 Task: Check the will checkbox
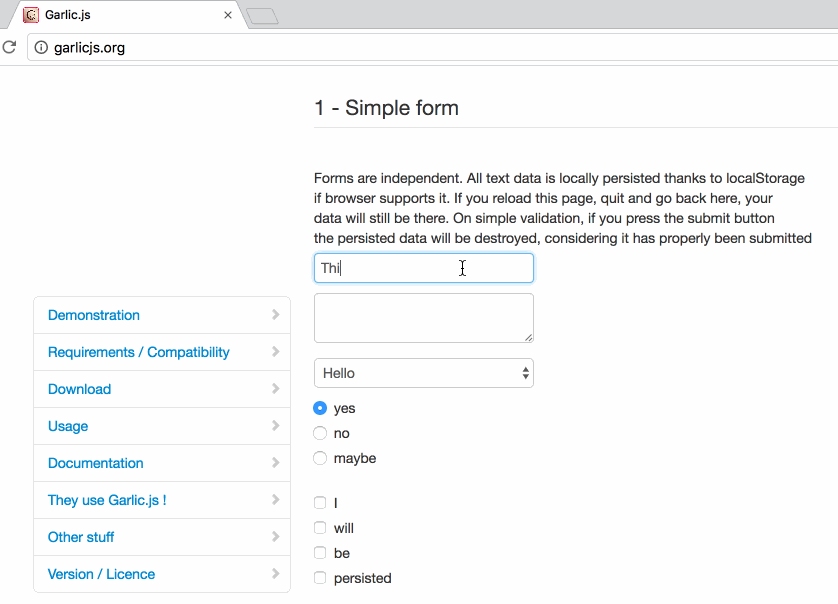[x=320, y=528]
